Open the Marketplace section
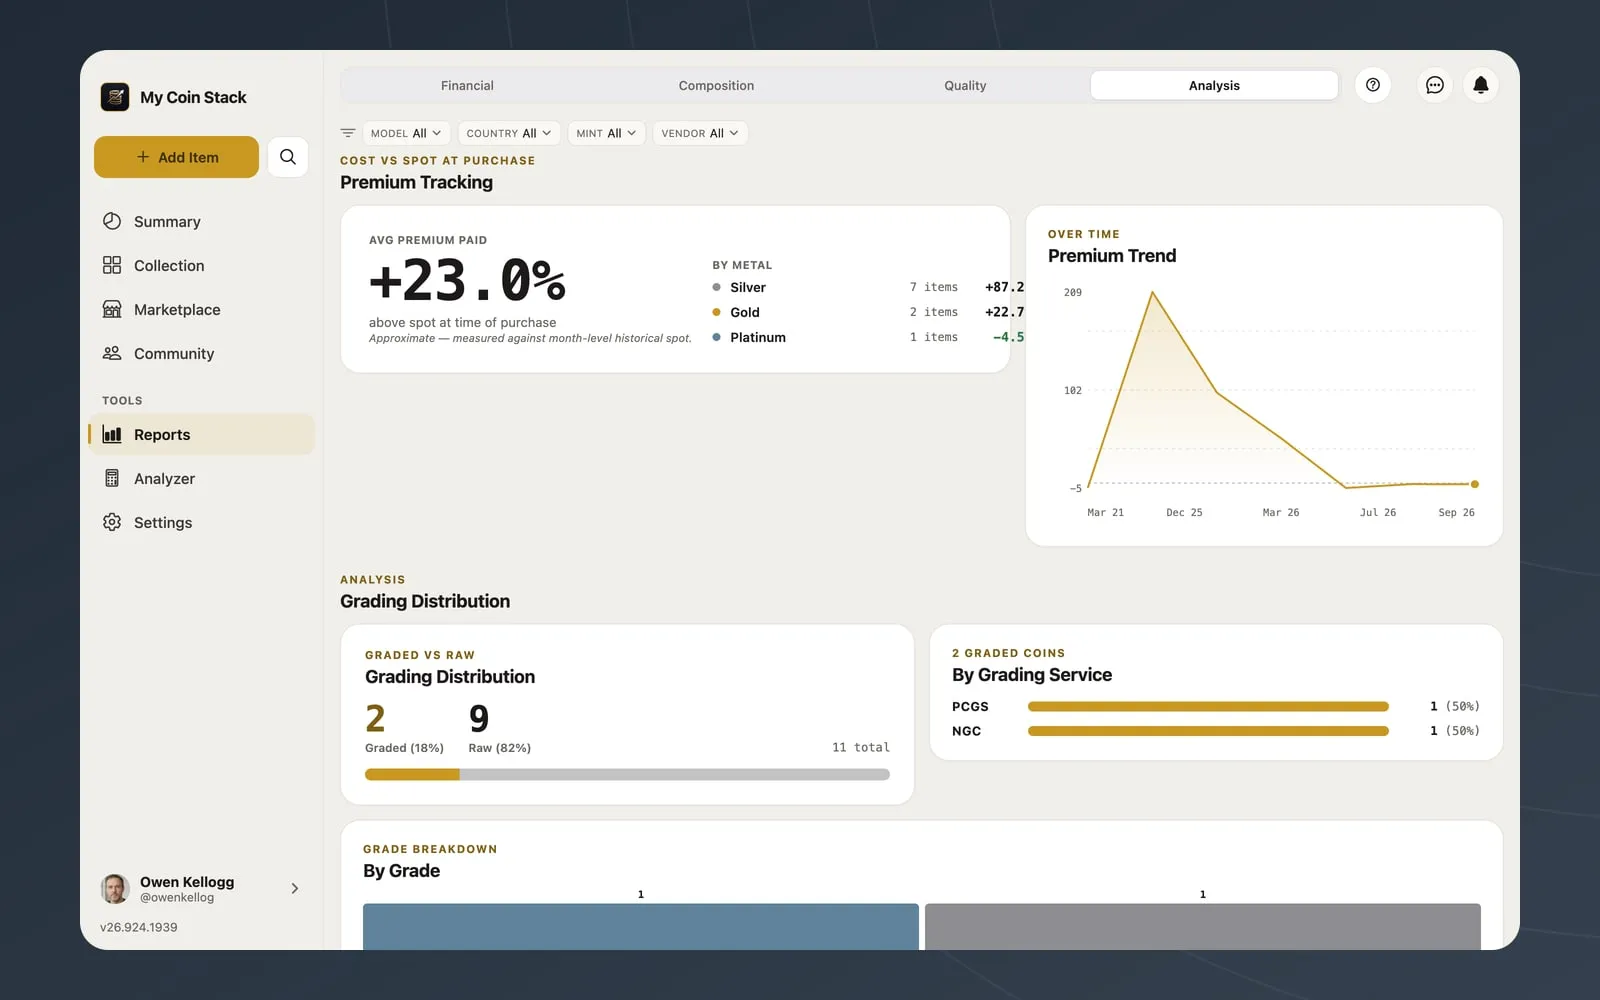Viewport: 1600px width, 1000px height. 201,309
